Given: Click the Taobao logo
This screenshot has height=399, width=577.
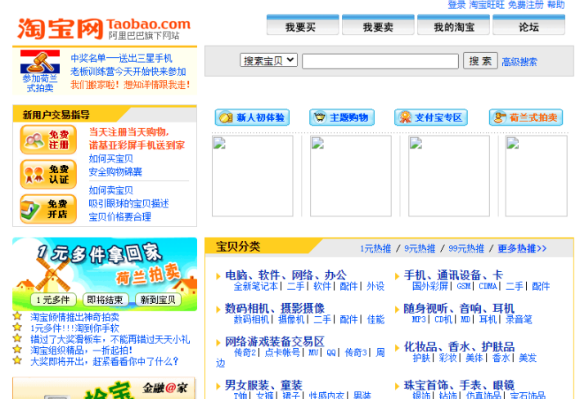Looking at the screenshot, I should click(104, 28).
